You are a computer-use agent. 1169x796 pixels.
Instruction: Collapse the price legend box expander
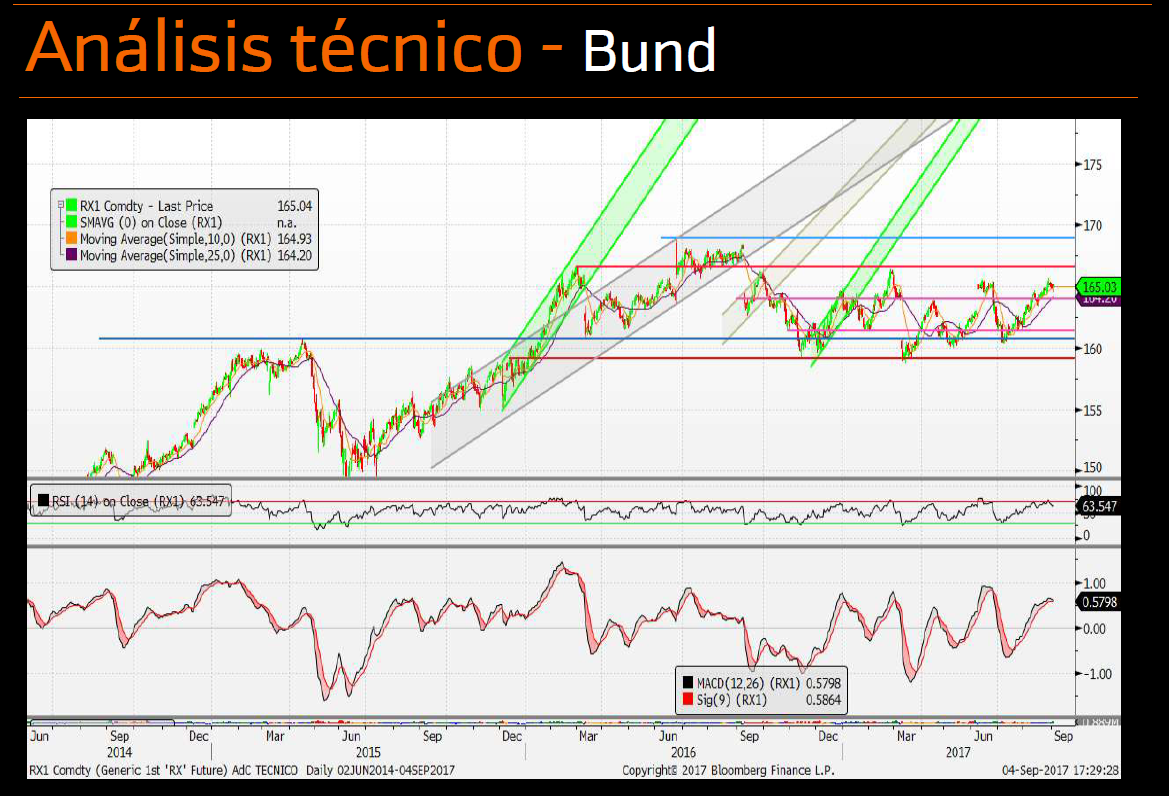coord(60,204)
